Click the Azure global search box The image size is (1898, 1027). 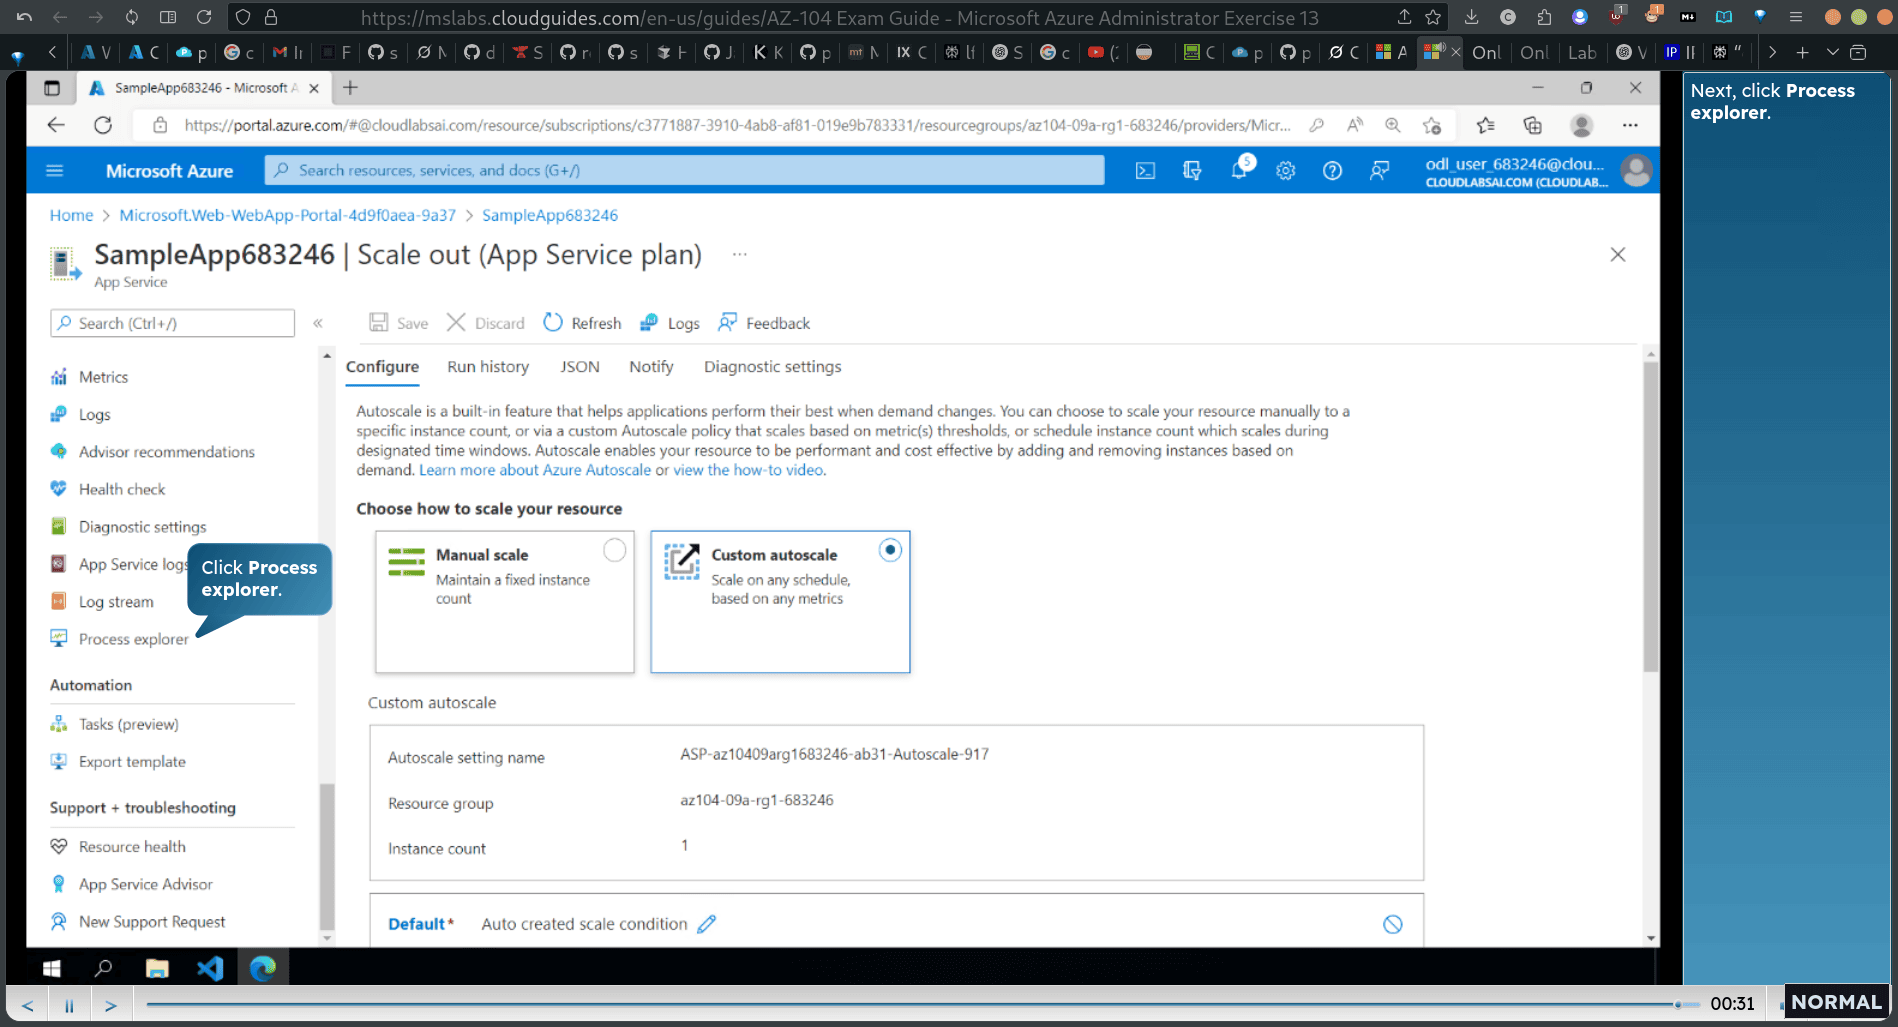685,171
